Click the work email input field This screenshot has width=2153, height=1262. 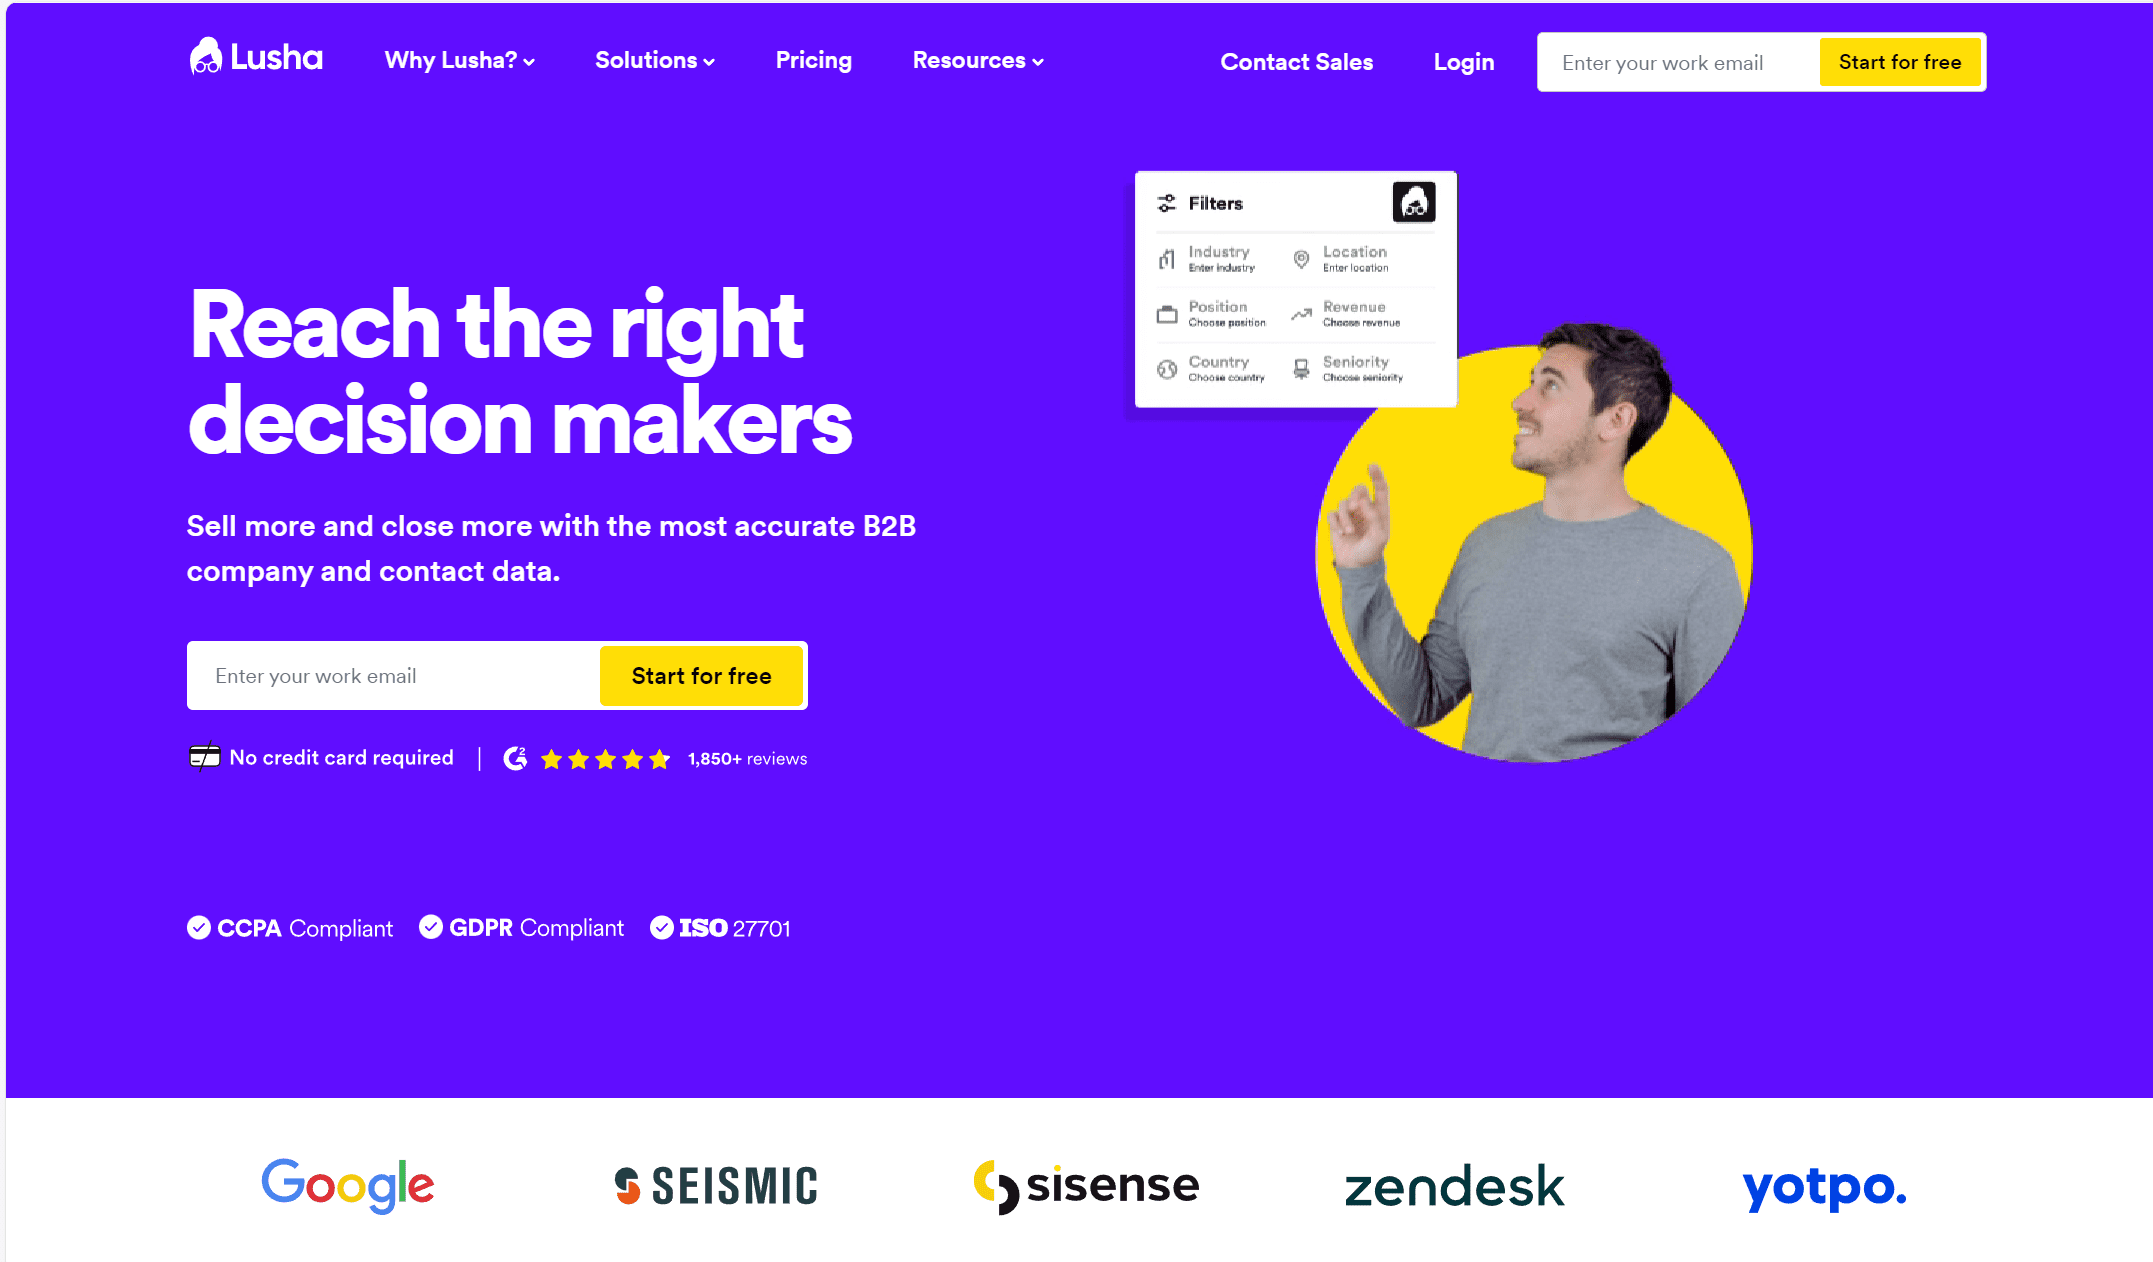click(397, 675)
